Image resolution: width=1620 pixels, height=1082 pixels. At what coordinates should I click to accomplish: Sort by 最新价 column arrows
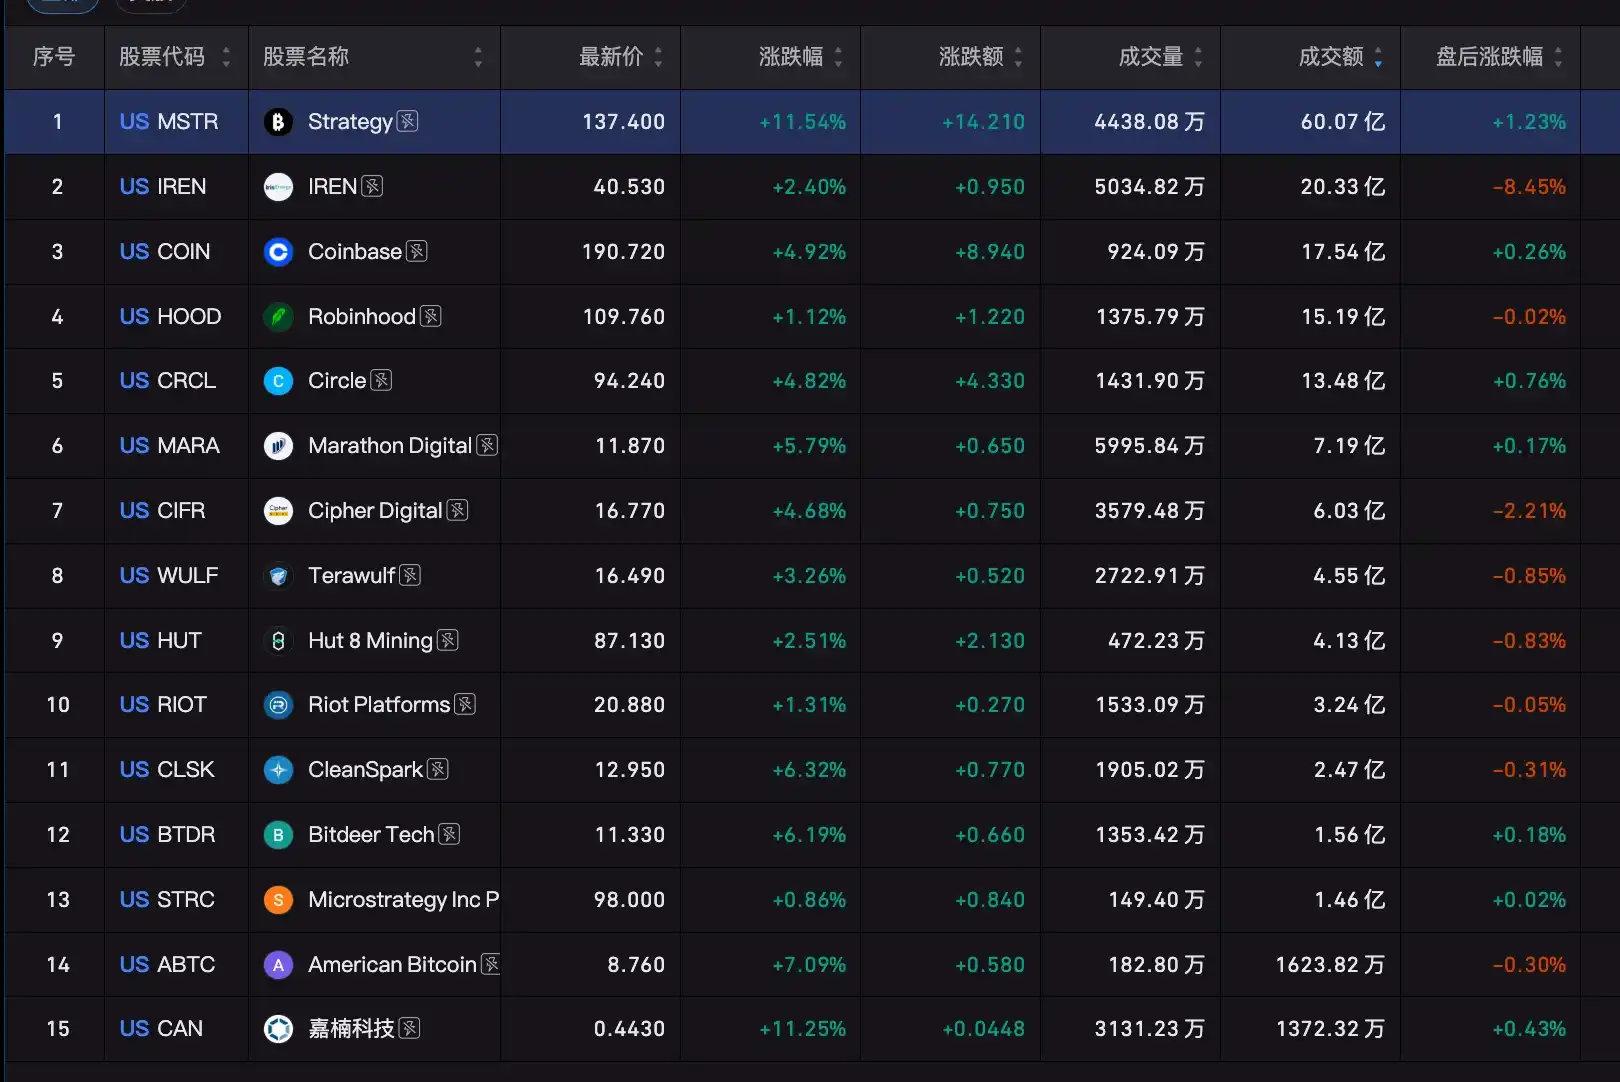[658, 57]
